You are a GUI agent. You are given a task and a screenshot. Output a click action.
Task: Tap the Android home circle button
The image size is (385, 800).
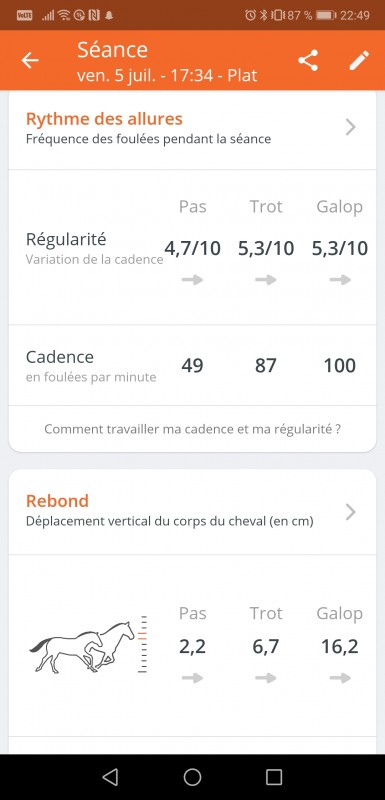click(x=192, y=777)
